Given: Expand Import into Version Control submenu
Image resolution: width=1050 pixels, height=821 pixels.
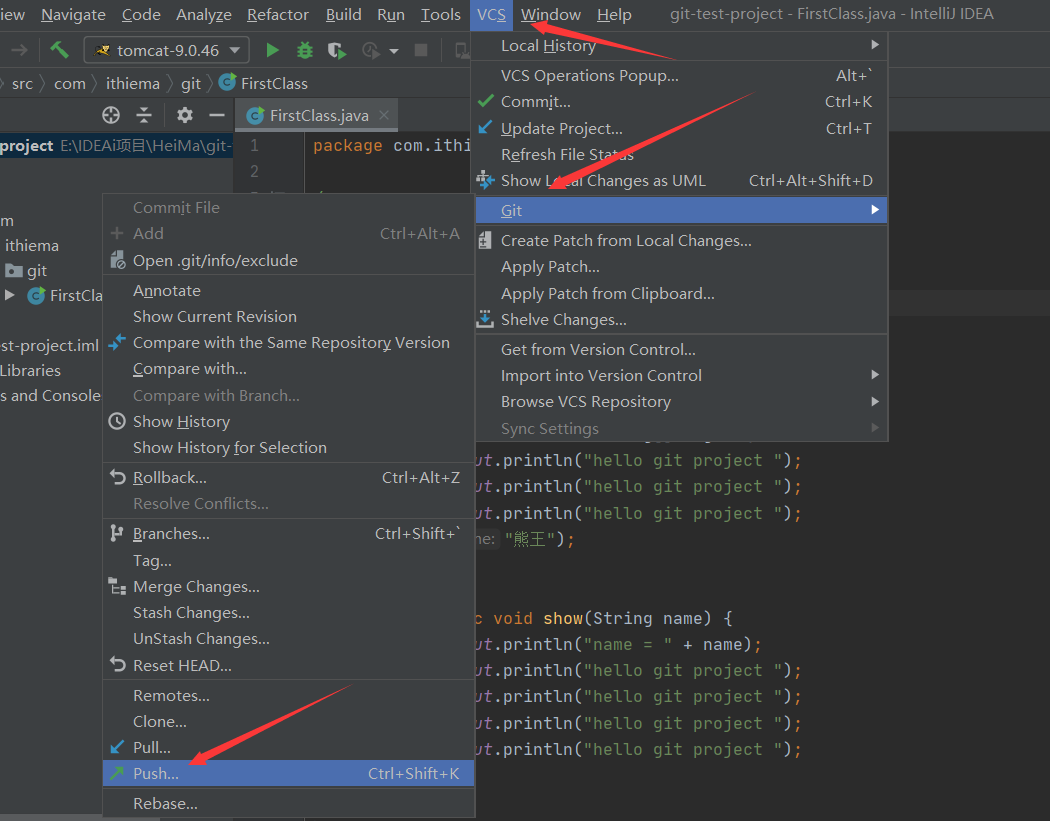Looking at the screenshot, I should 680,376.
